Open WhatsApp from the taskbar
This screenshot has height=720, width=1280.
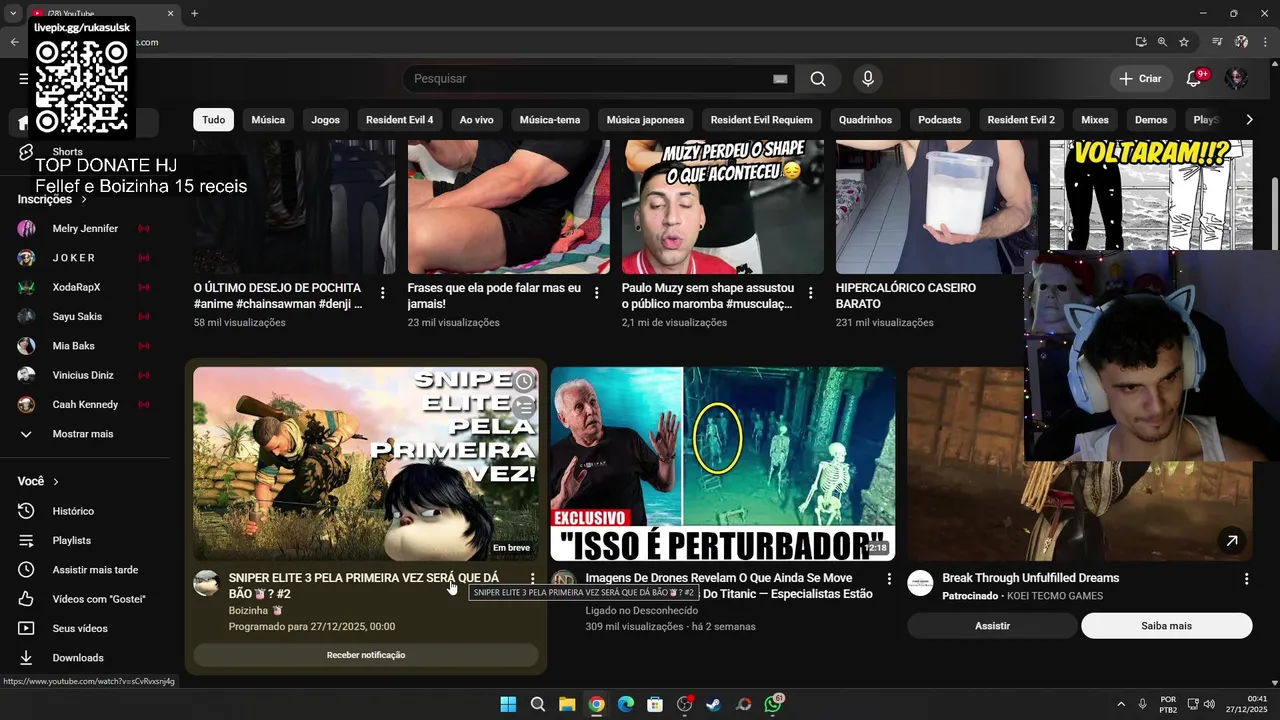(x=773, y=704)
